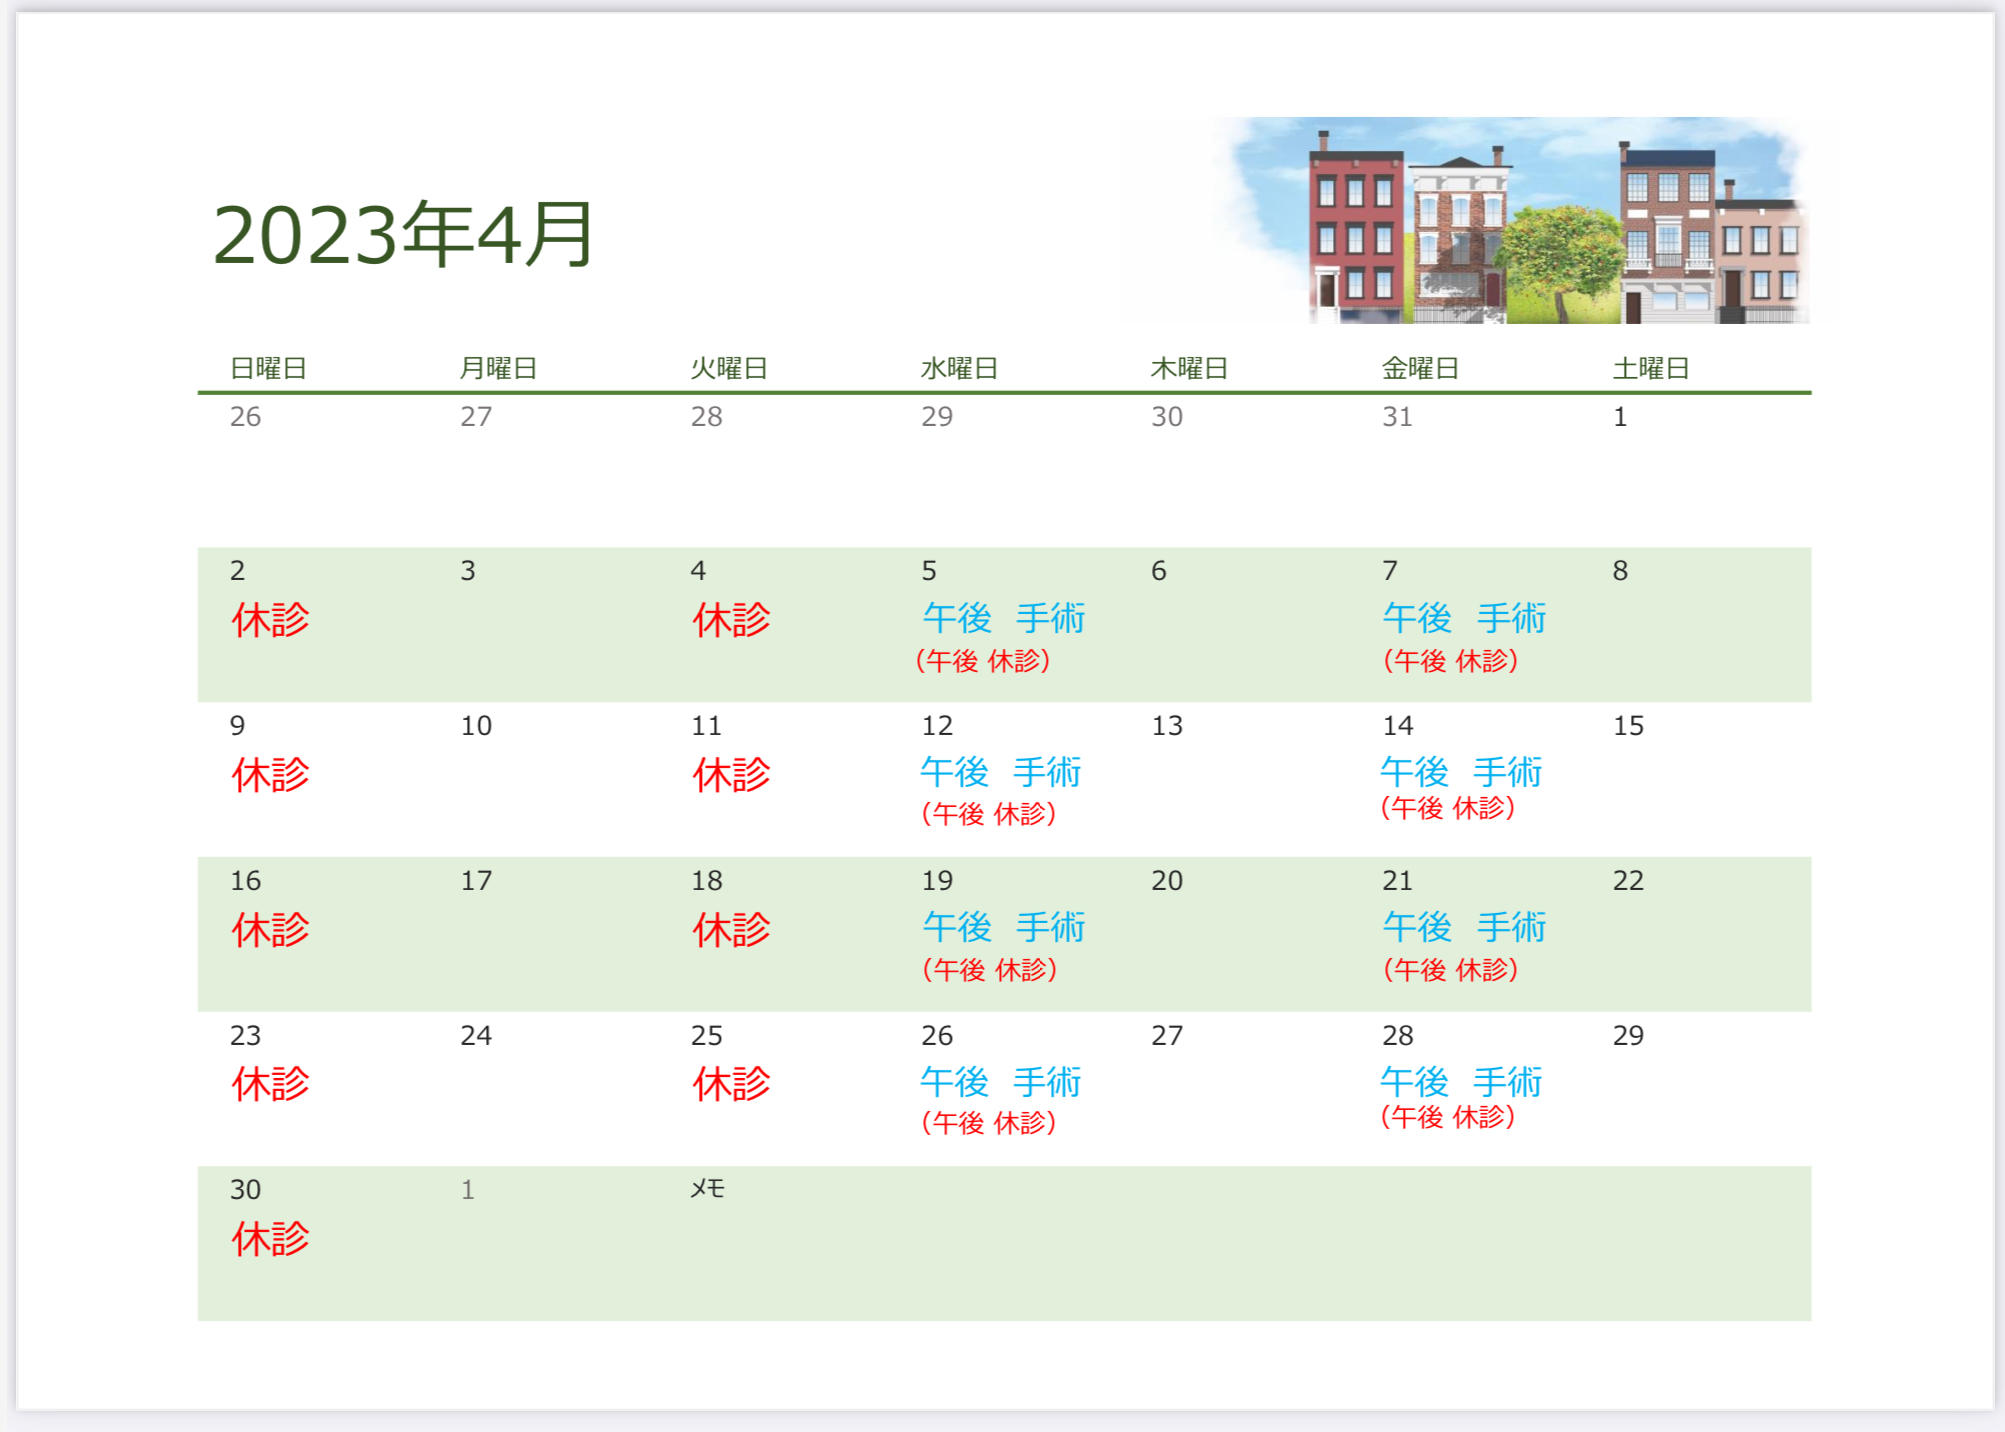
Task: Click 午後 手術 on April 14
Action: point(1461,772)
